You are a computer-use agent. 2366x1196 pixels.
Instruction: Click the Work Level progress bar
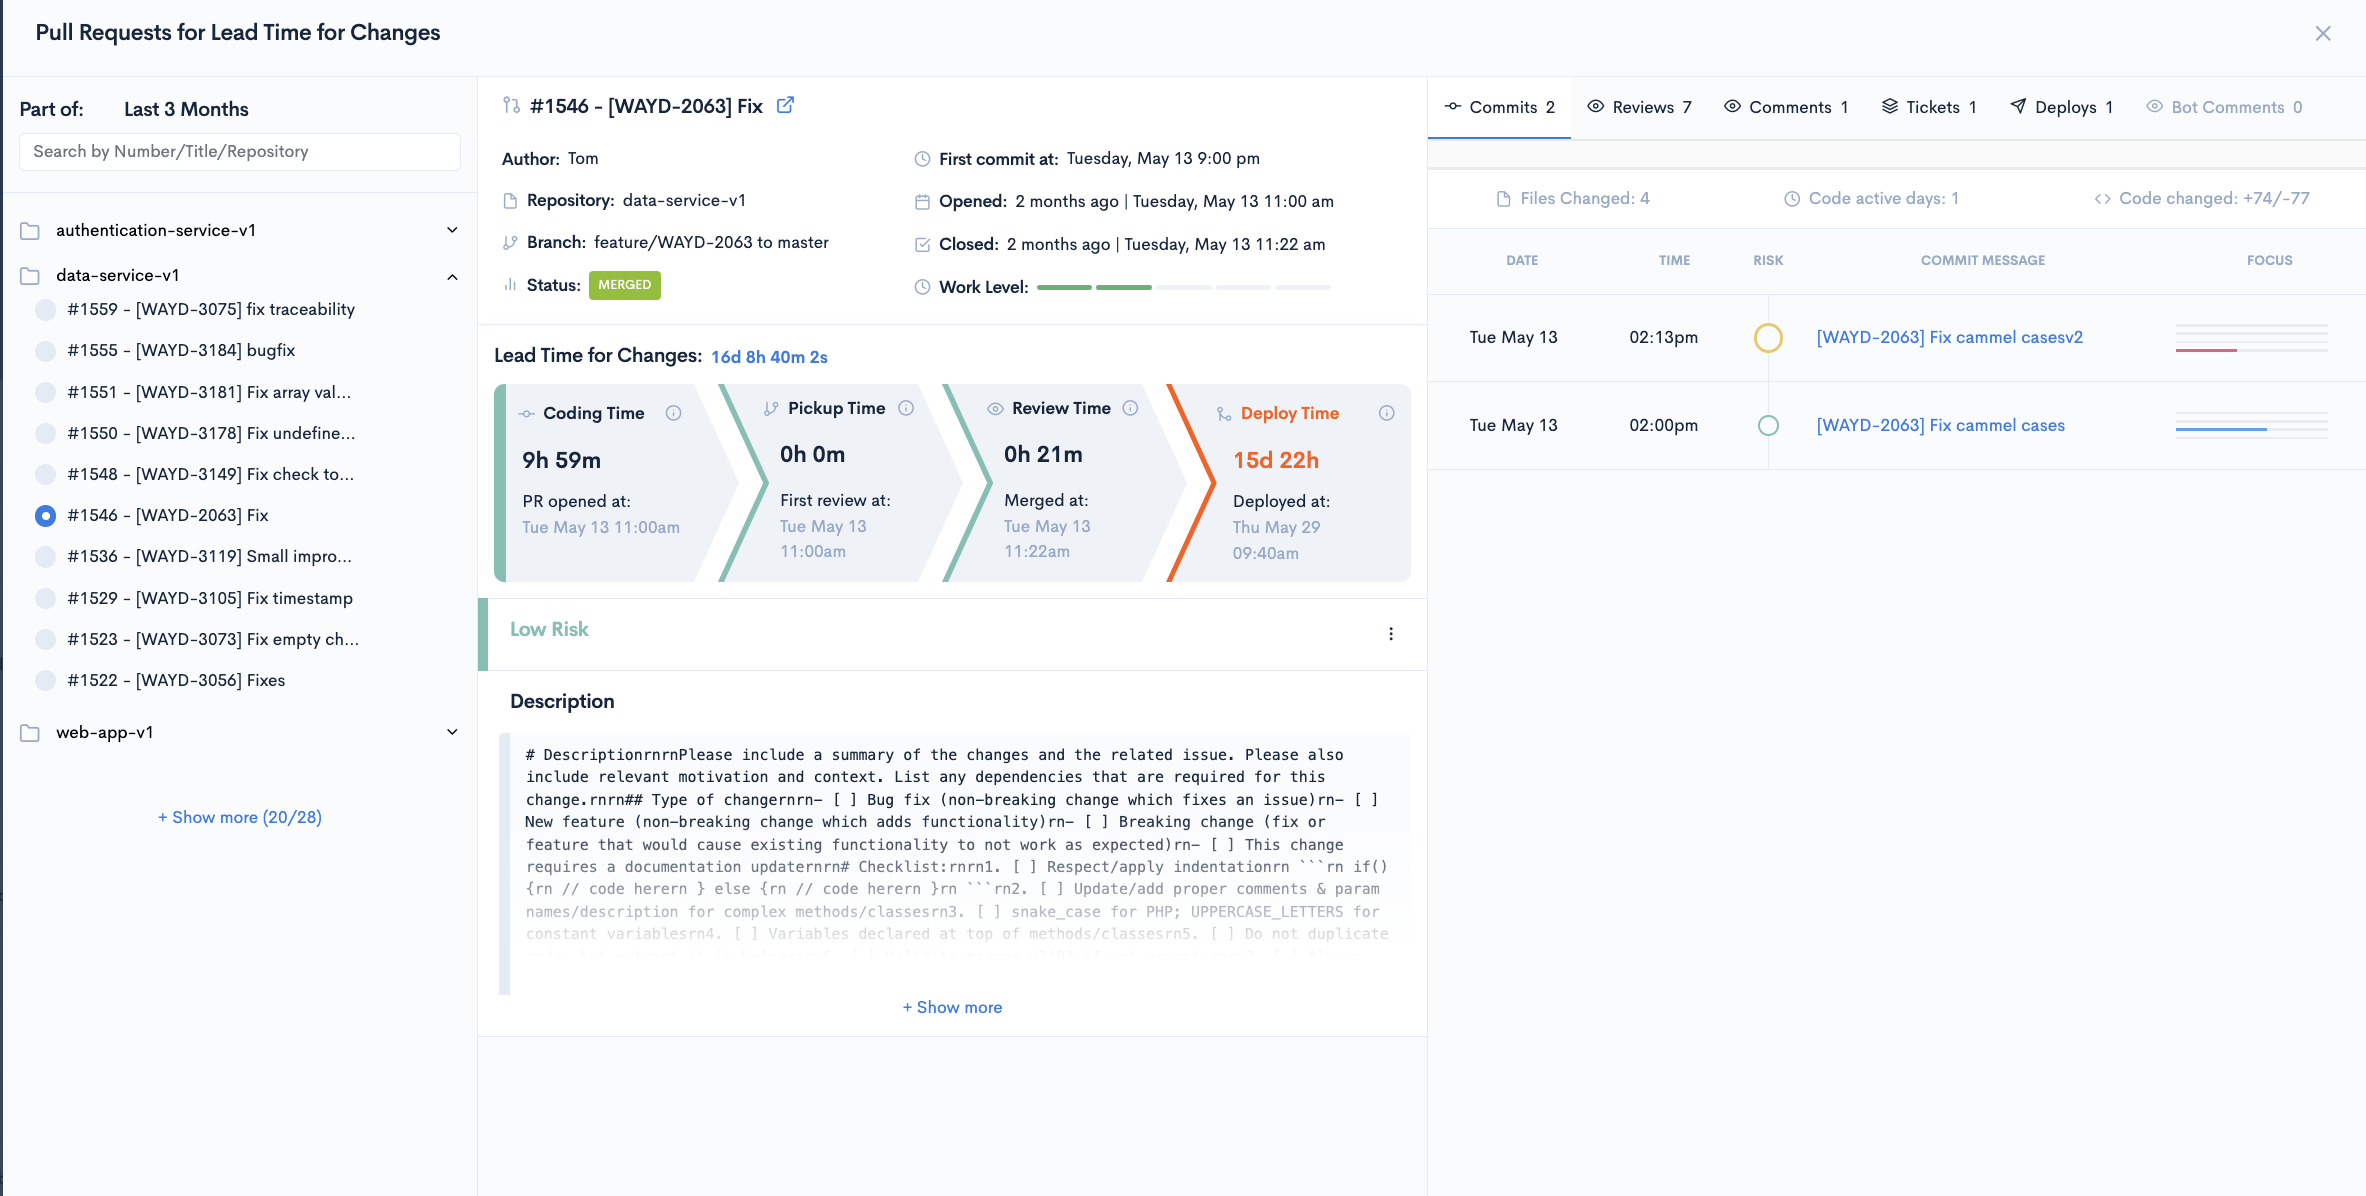(x=1183, y=287)
